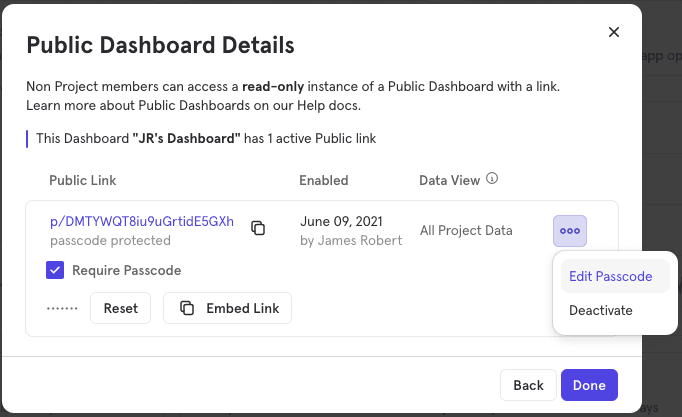Open the p/DMTYWQT8iu9uGrtidE5GXh public link
The height and width of the screenshot is (417, 682).
[141, 222]
